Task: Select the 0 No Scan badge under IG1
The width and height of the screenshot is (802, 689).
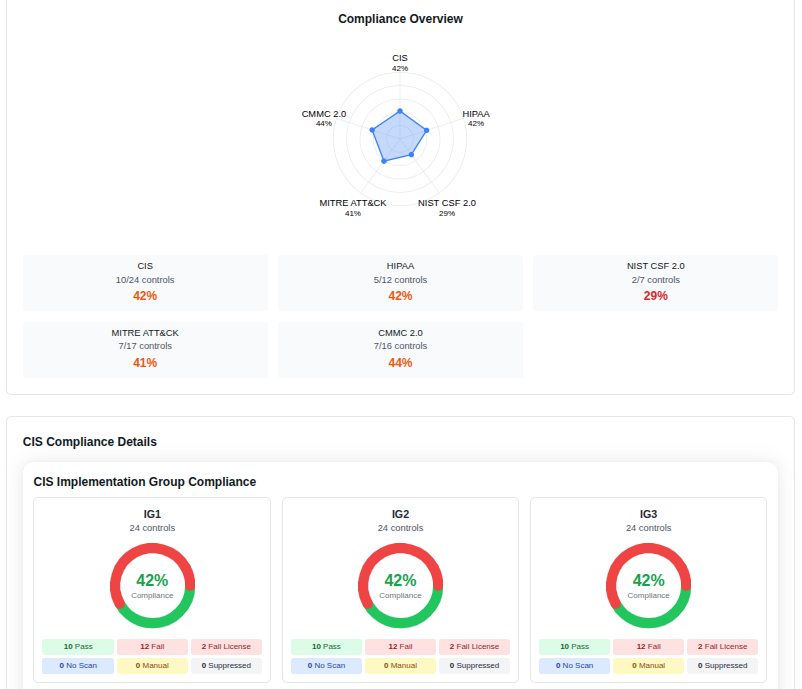Action: [78, 665]
